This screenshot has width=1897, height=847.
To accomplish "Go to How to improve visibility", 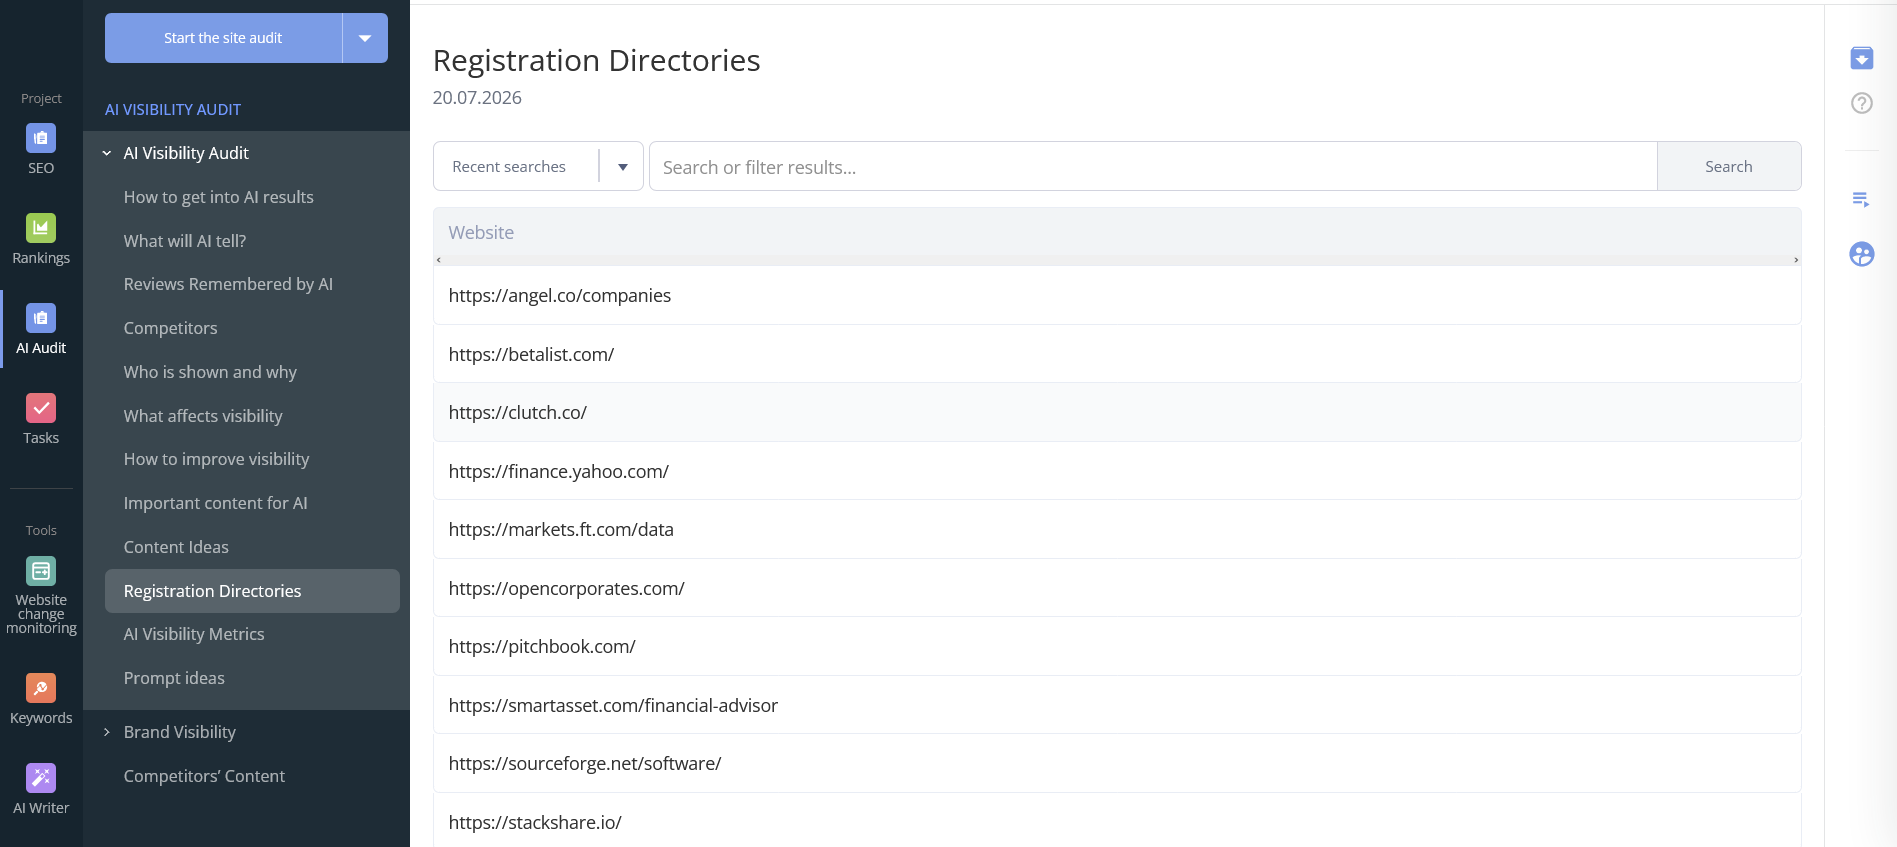I will [x=216, y=459].
